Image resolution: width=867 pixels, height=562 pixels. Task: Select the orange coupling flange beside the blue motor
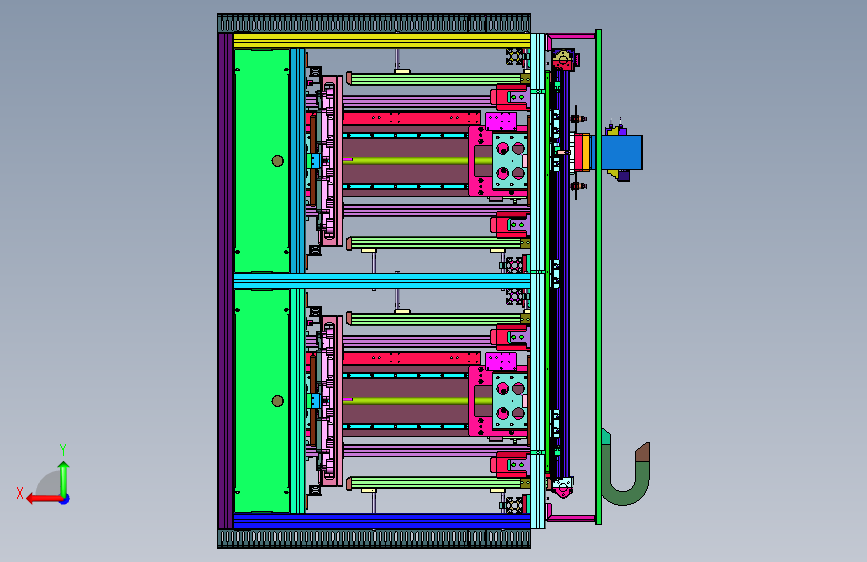(x=586, y=152)
